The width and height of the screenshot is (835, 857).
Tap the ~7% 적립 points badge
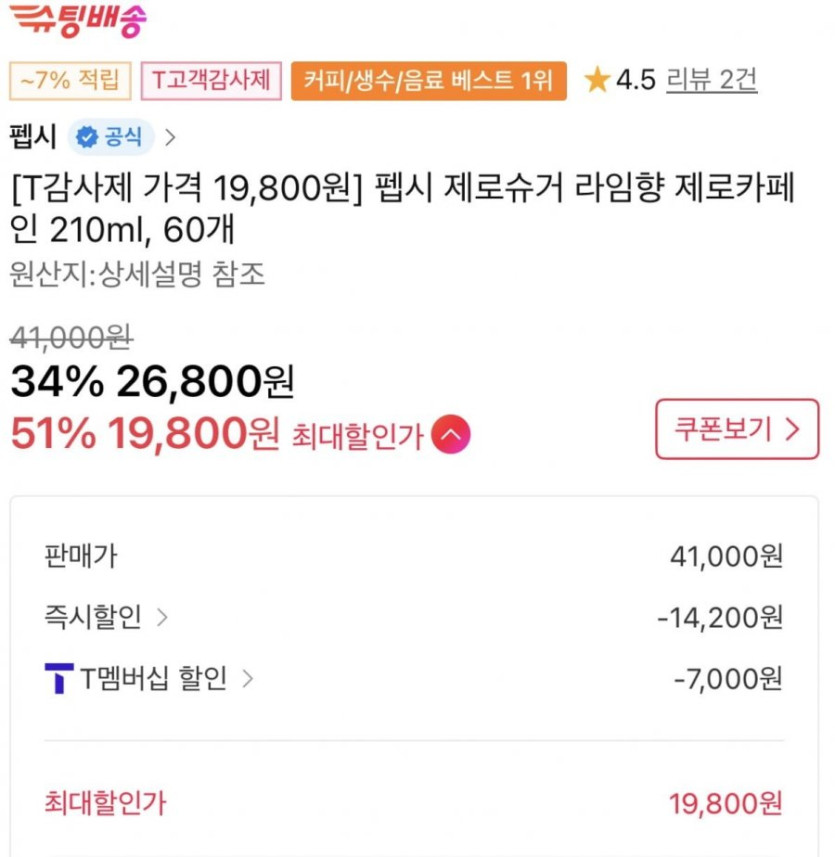click(70, 81)
